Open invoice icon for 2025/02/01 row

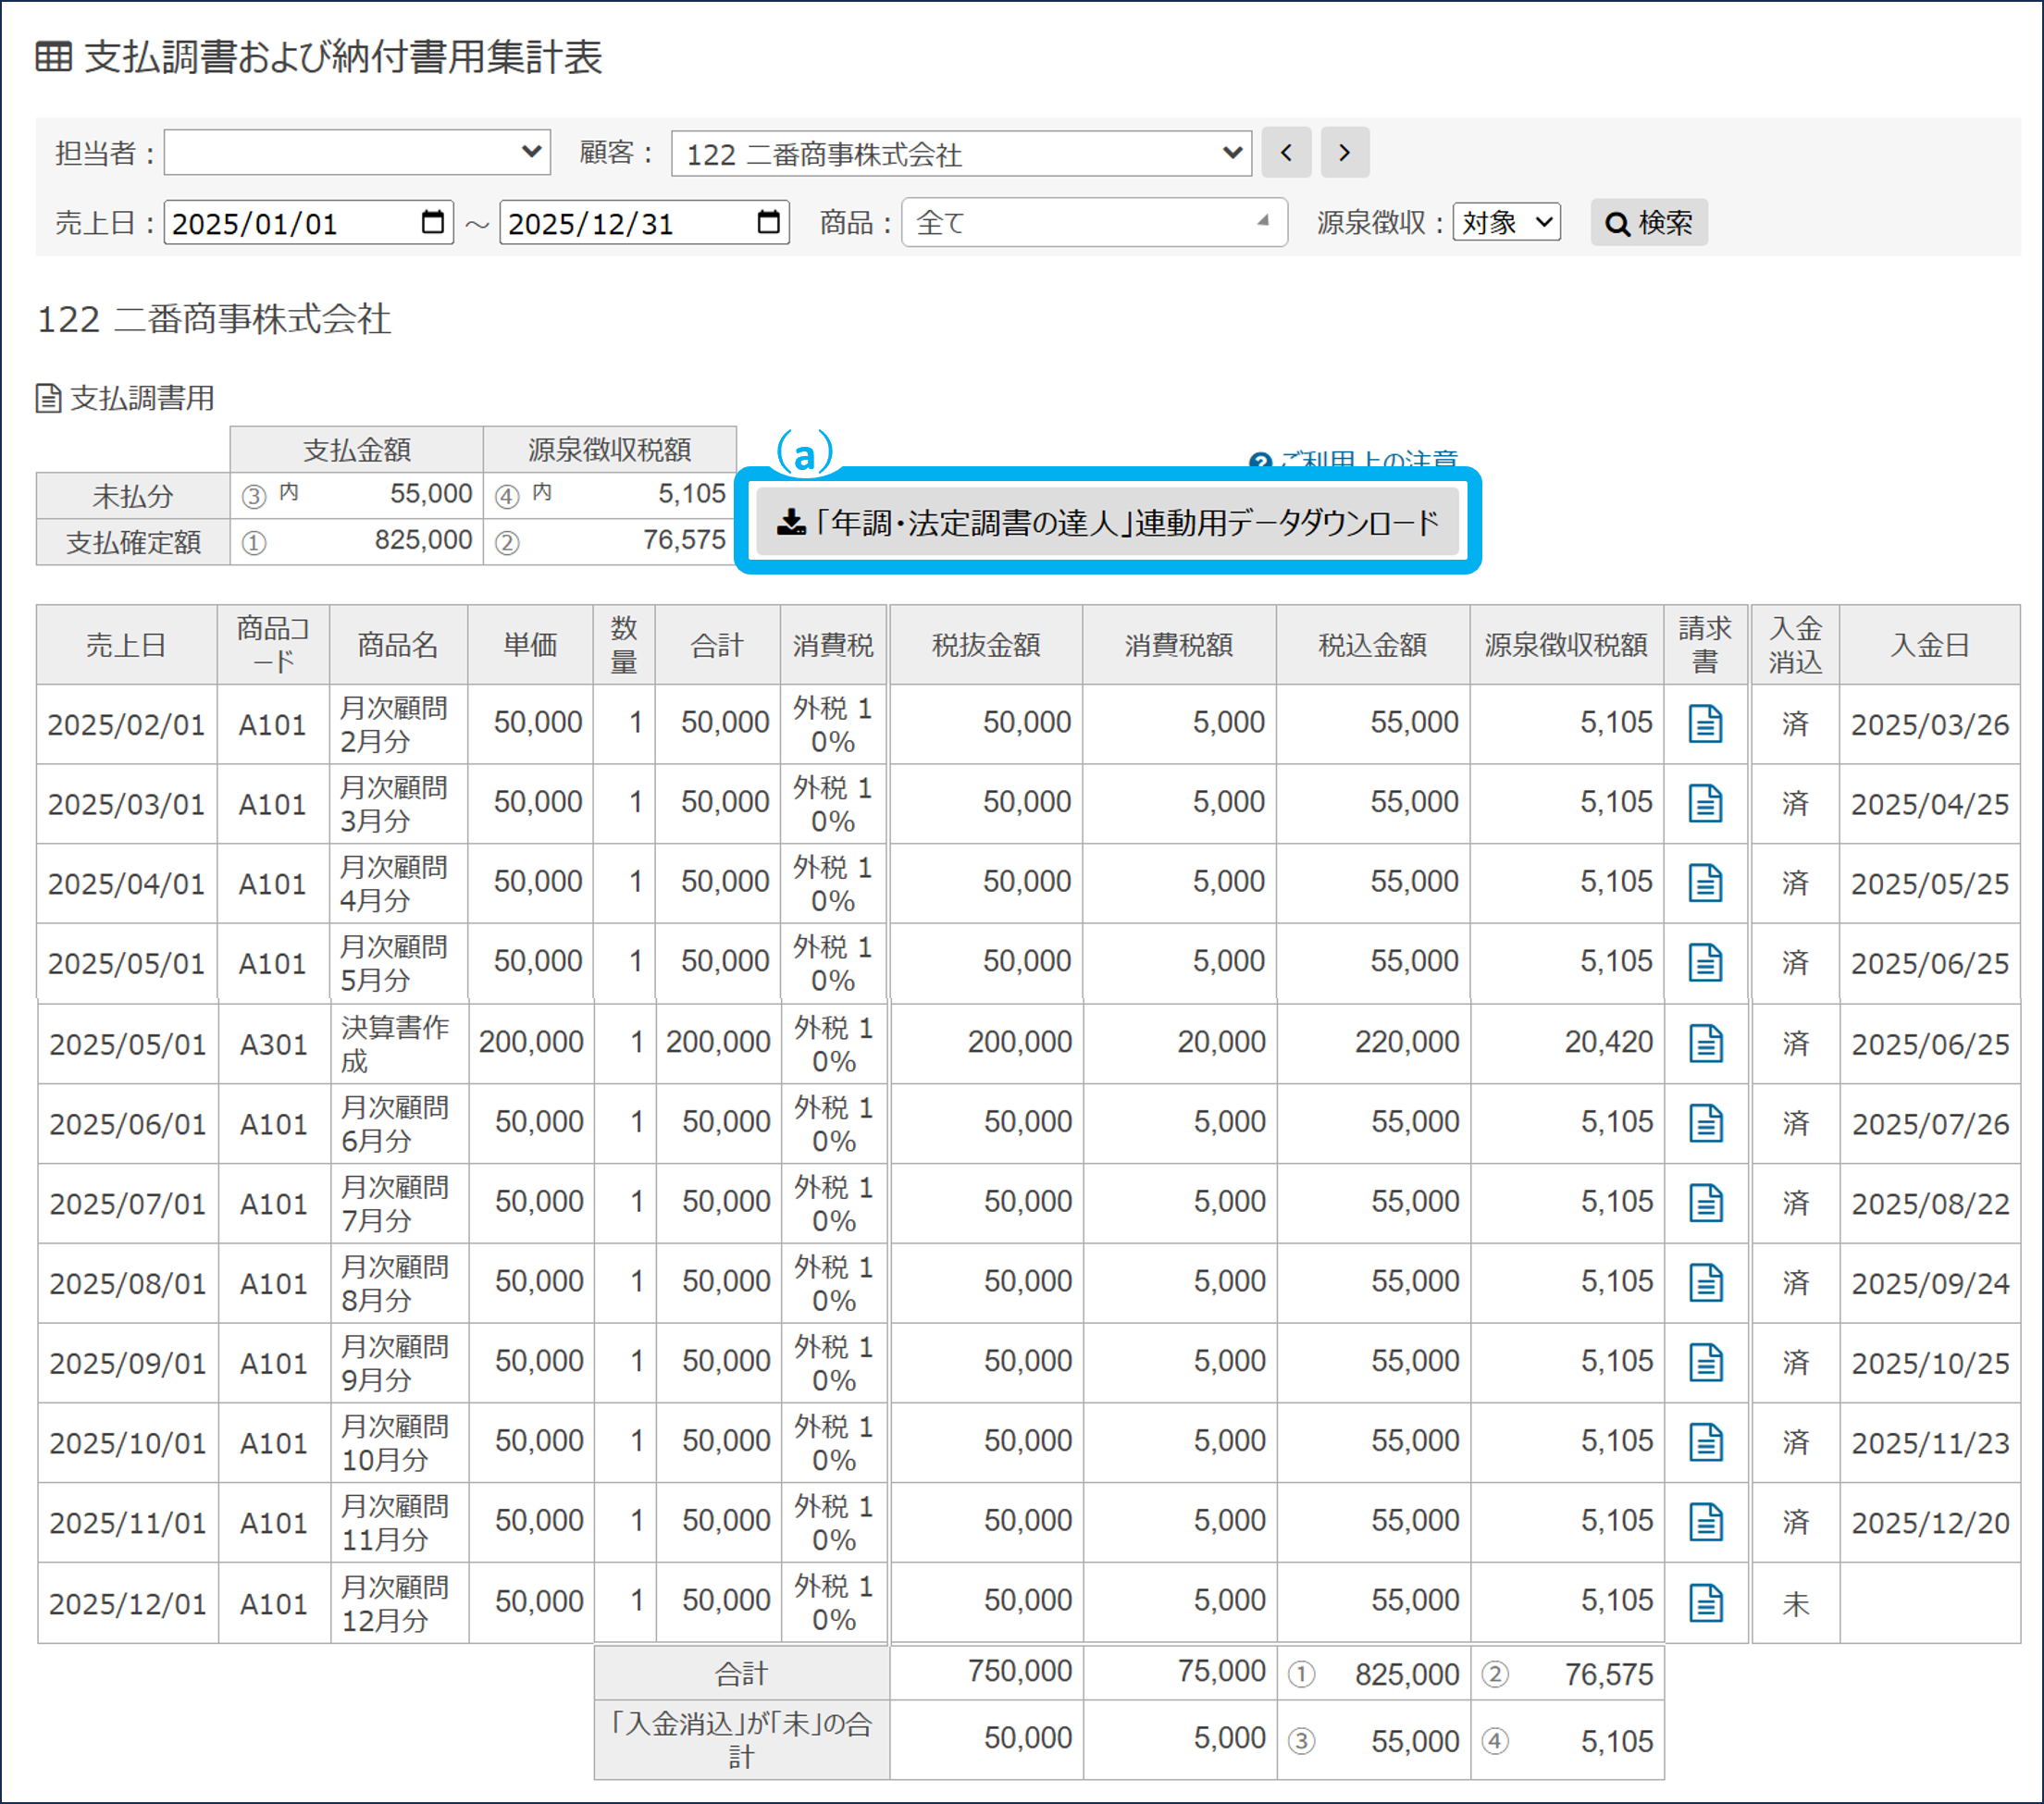click(x=1705, y=723)
